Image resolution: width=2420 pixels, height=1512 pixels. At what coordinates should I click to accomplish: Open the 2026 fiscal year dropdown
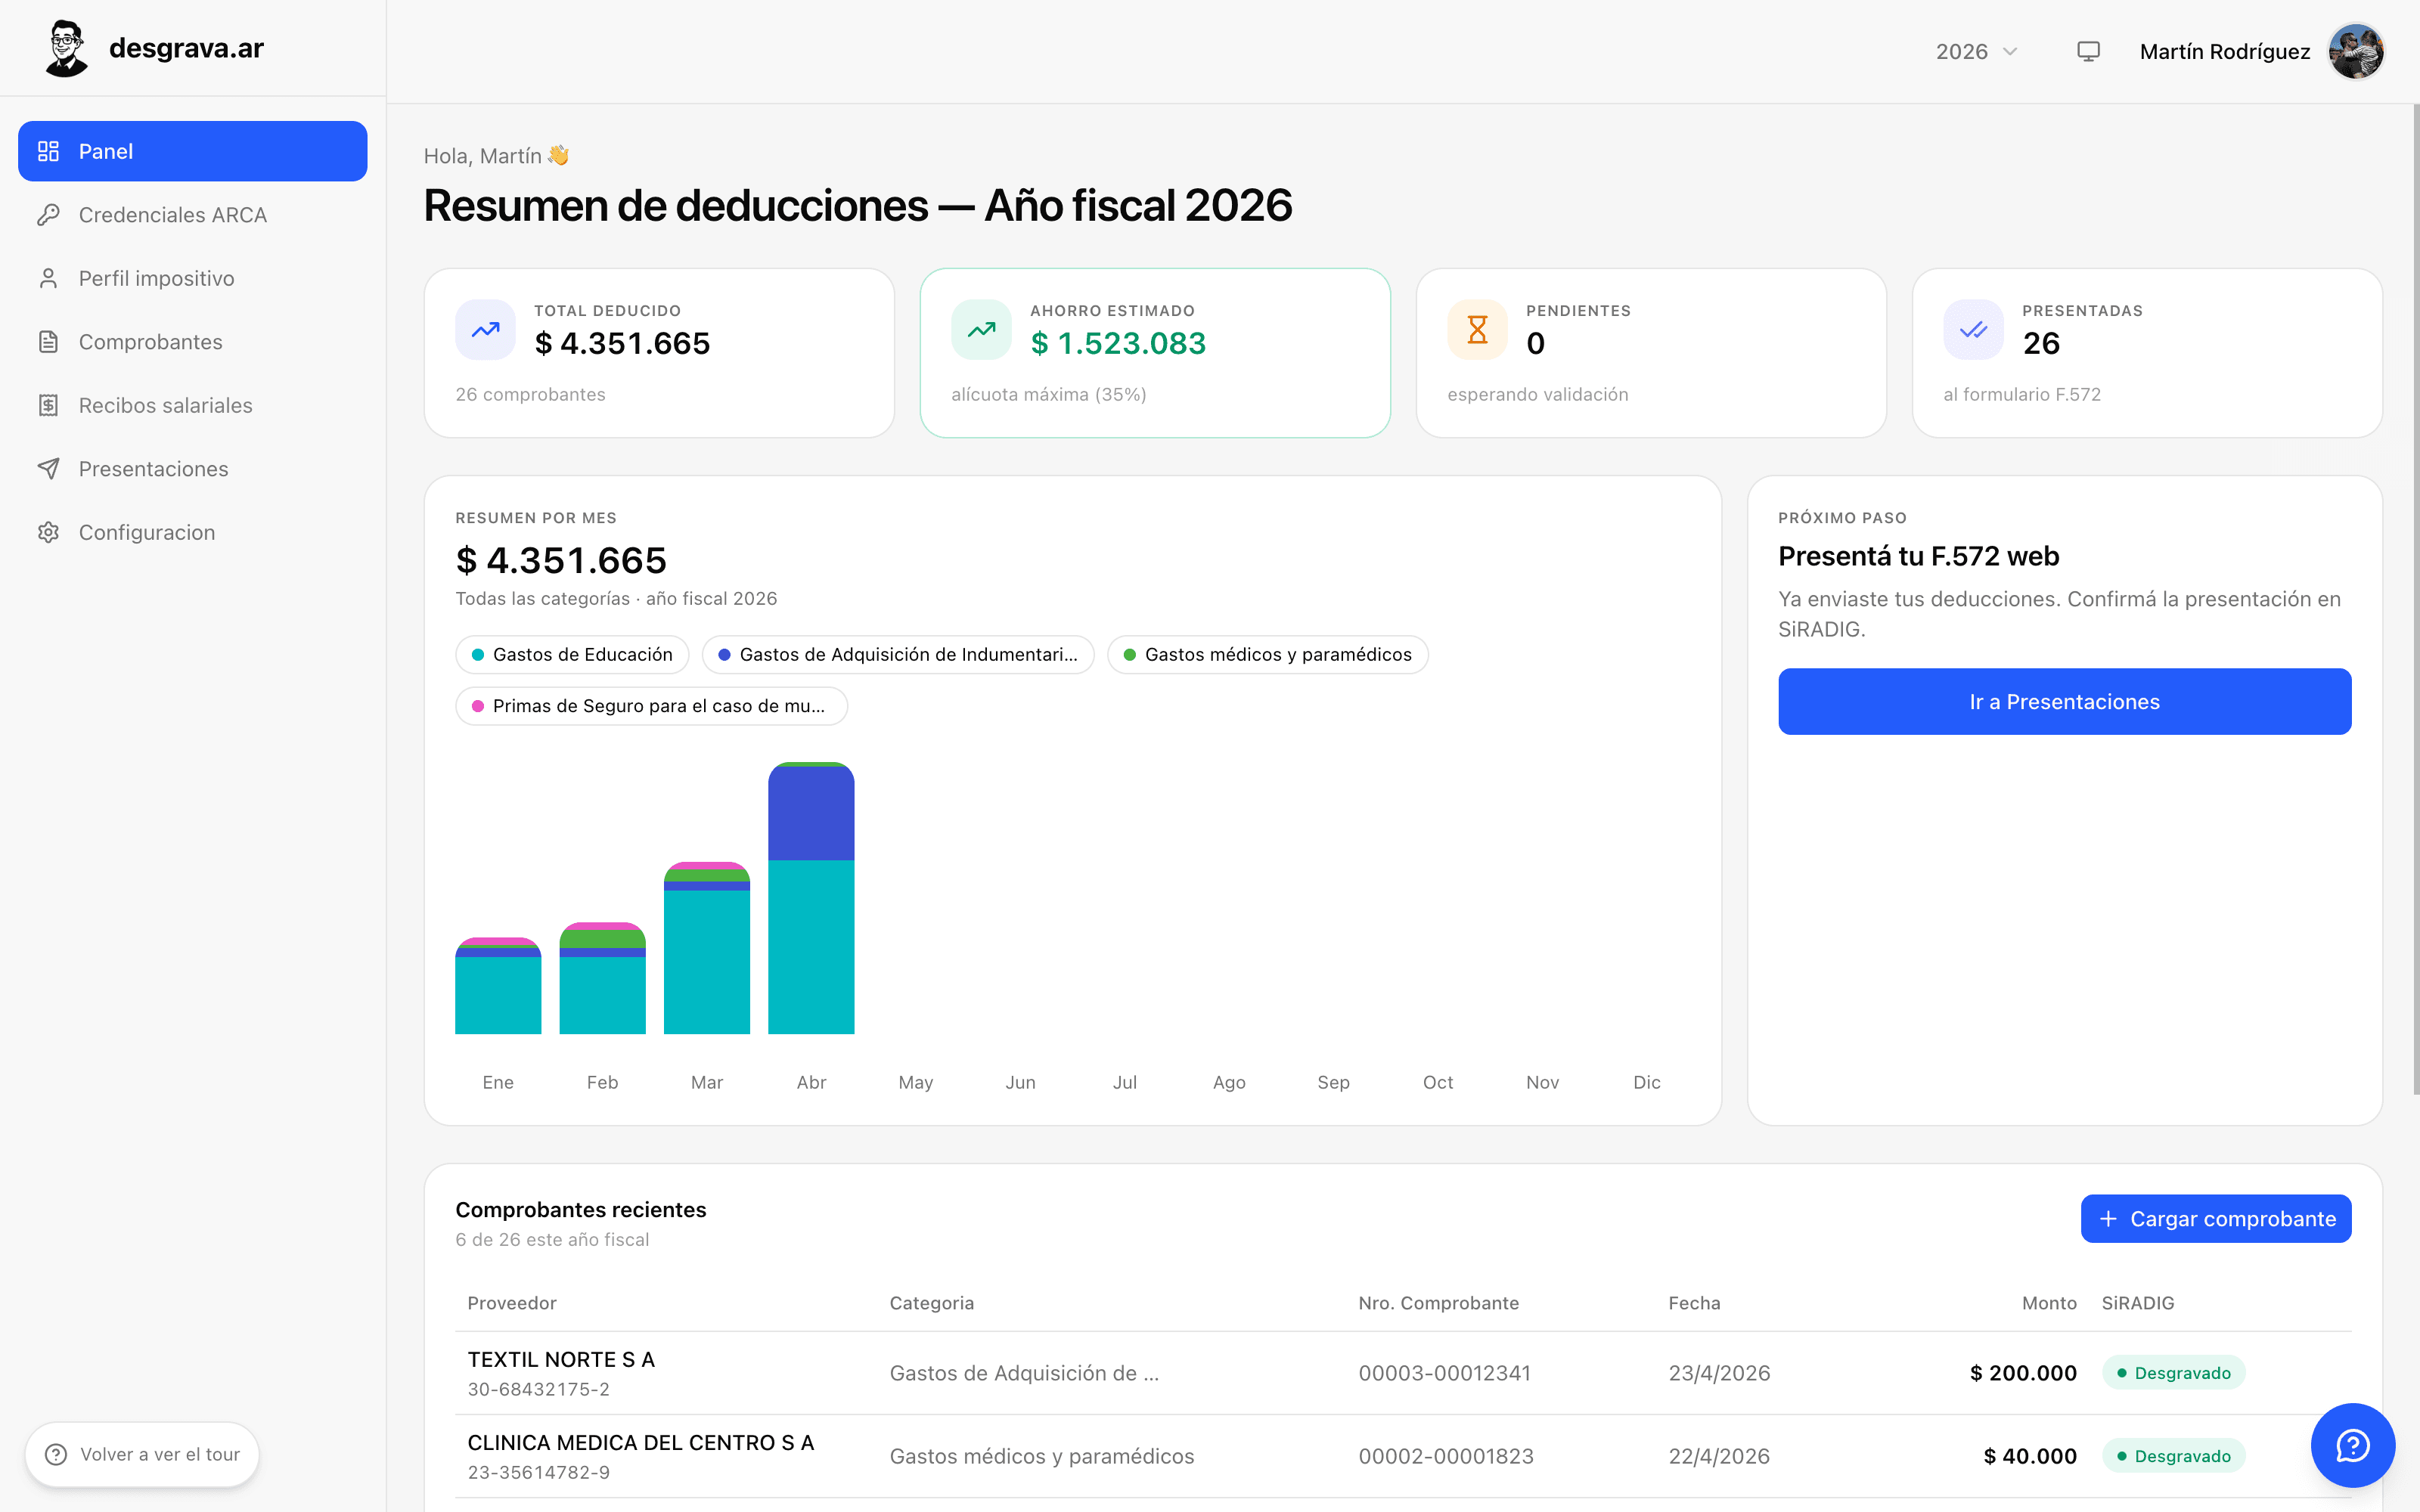tap(1977, 51)
